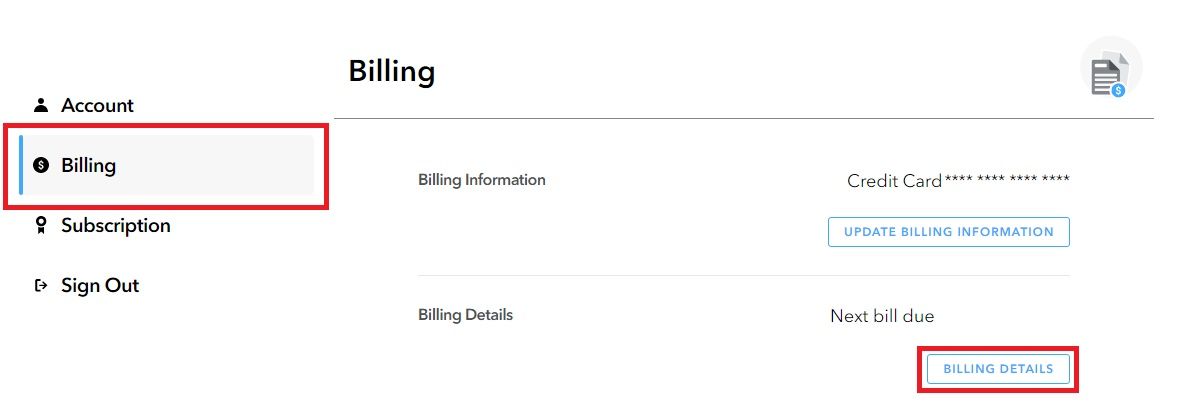Click the Credit Card text
The height and width of the screenshot is (410, 1183).
pos(894,181)
